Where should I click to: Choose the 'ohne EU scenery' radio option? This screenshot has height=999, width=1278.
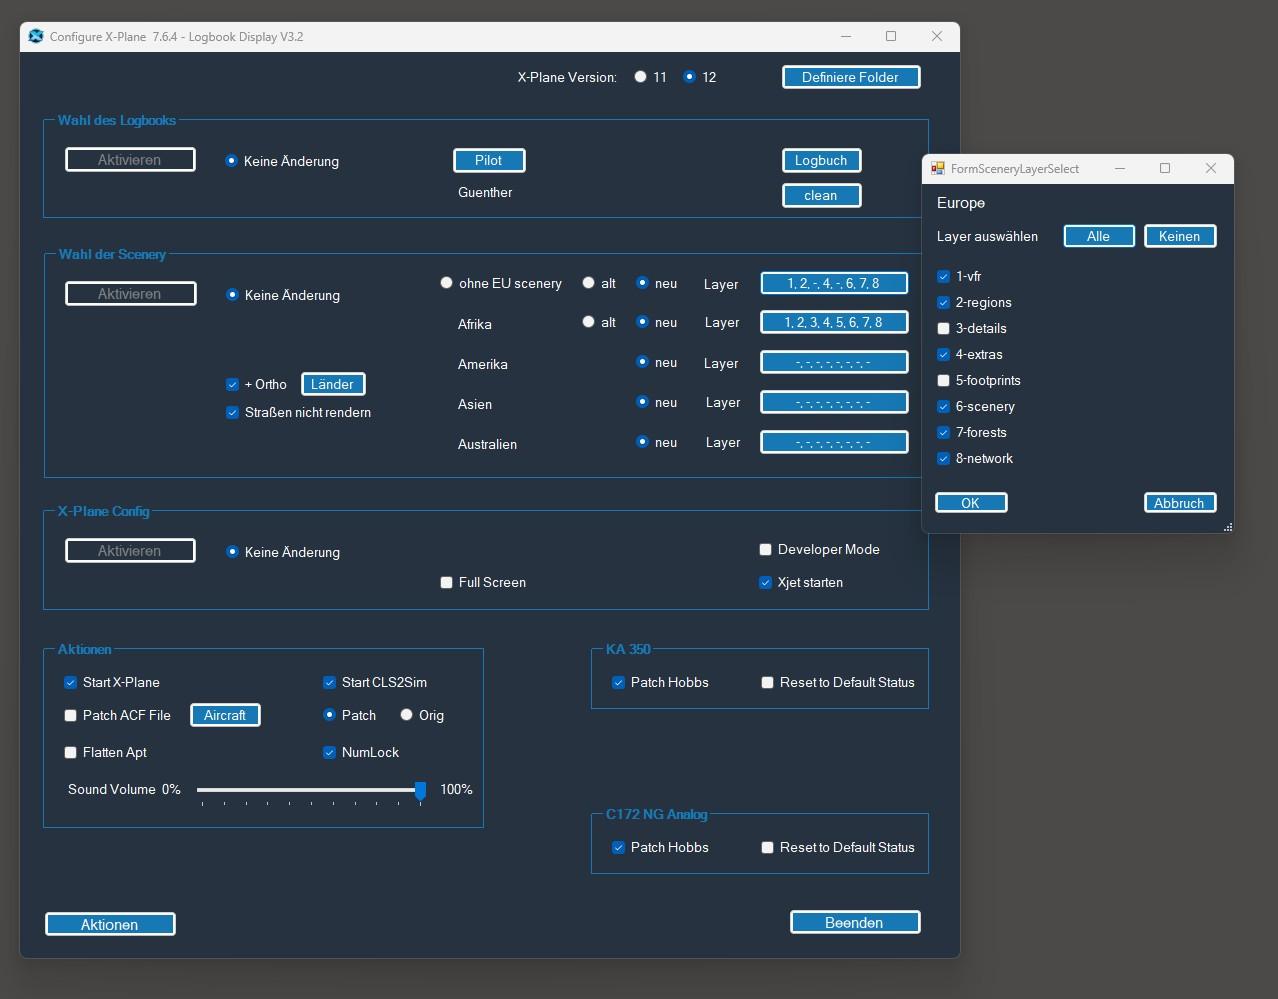[447, 284]
